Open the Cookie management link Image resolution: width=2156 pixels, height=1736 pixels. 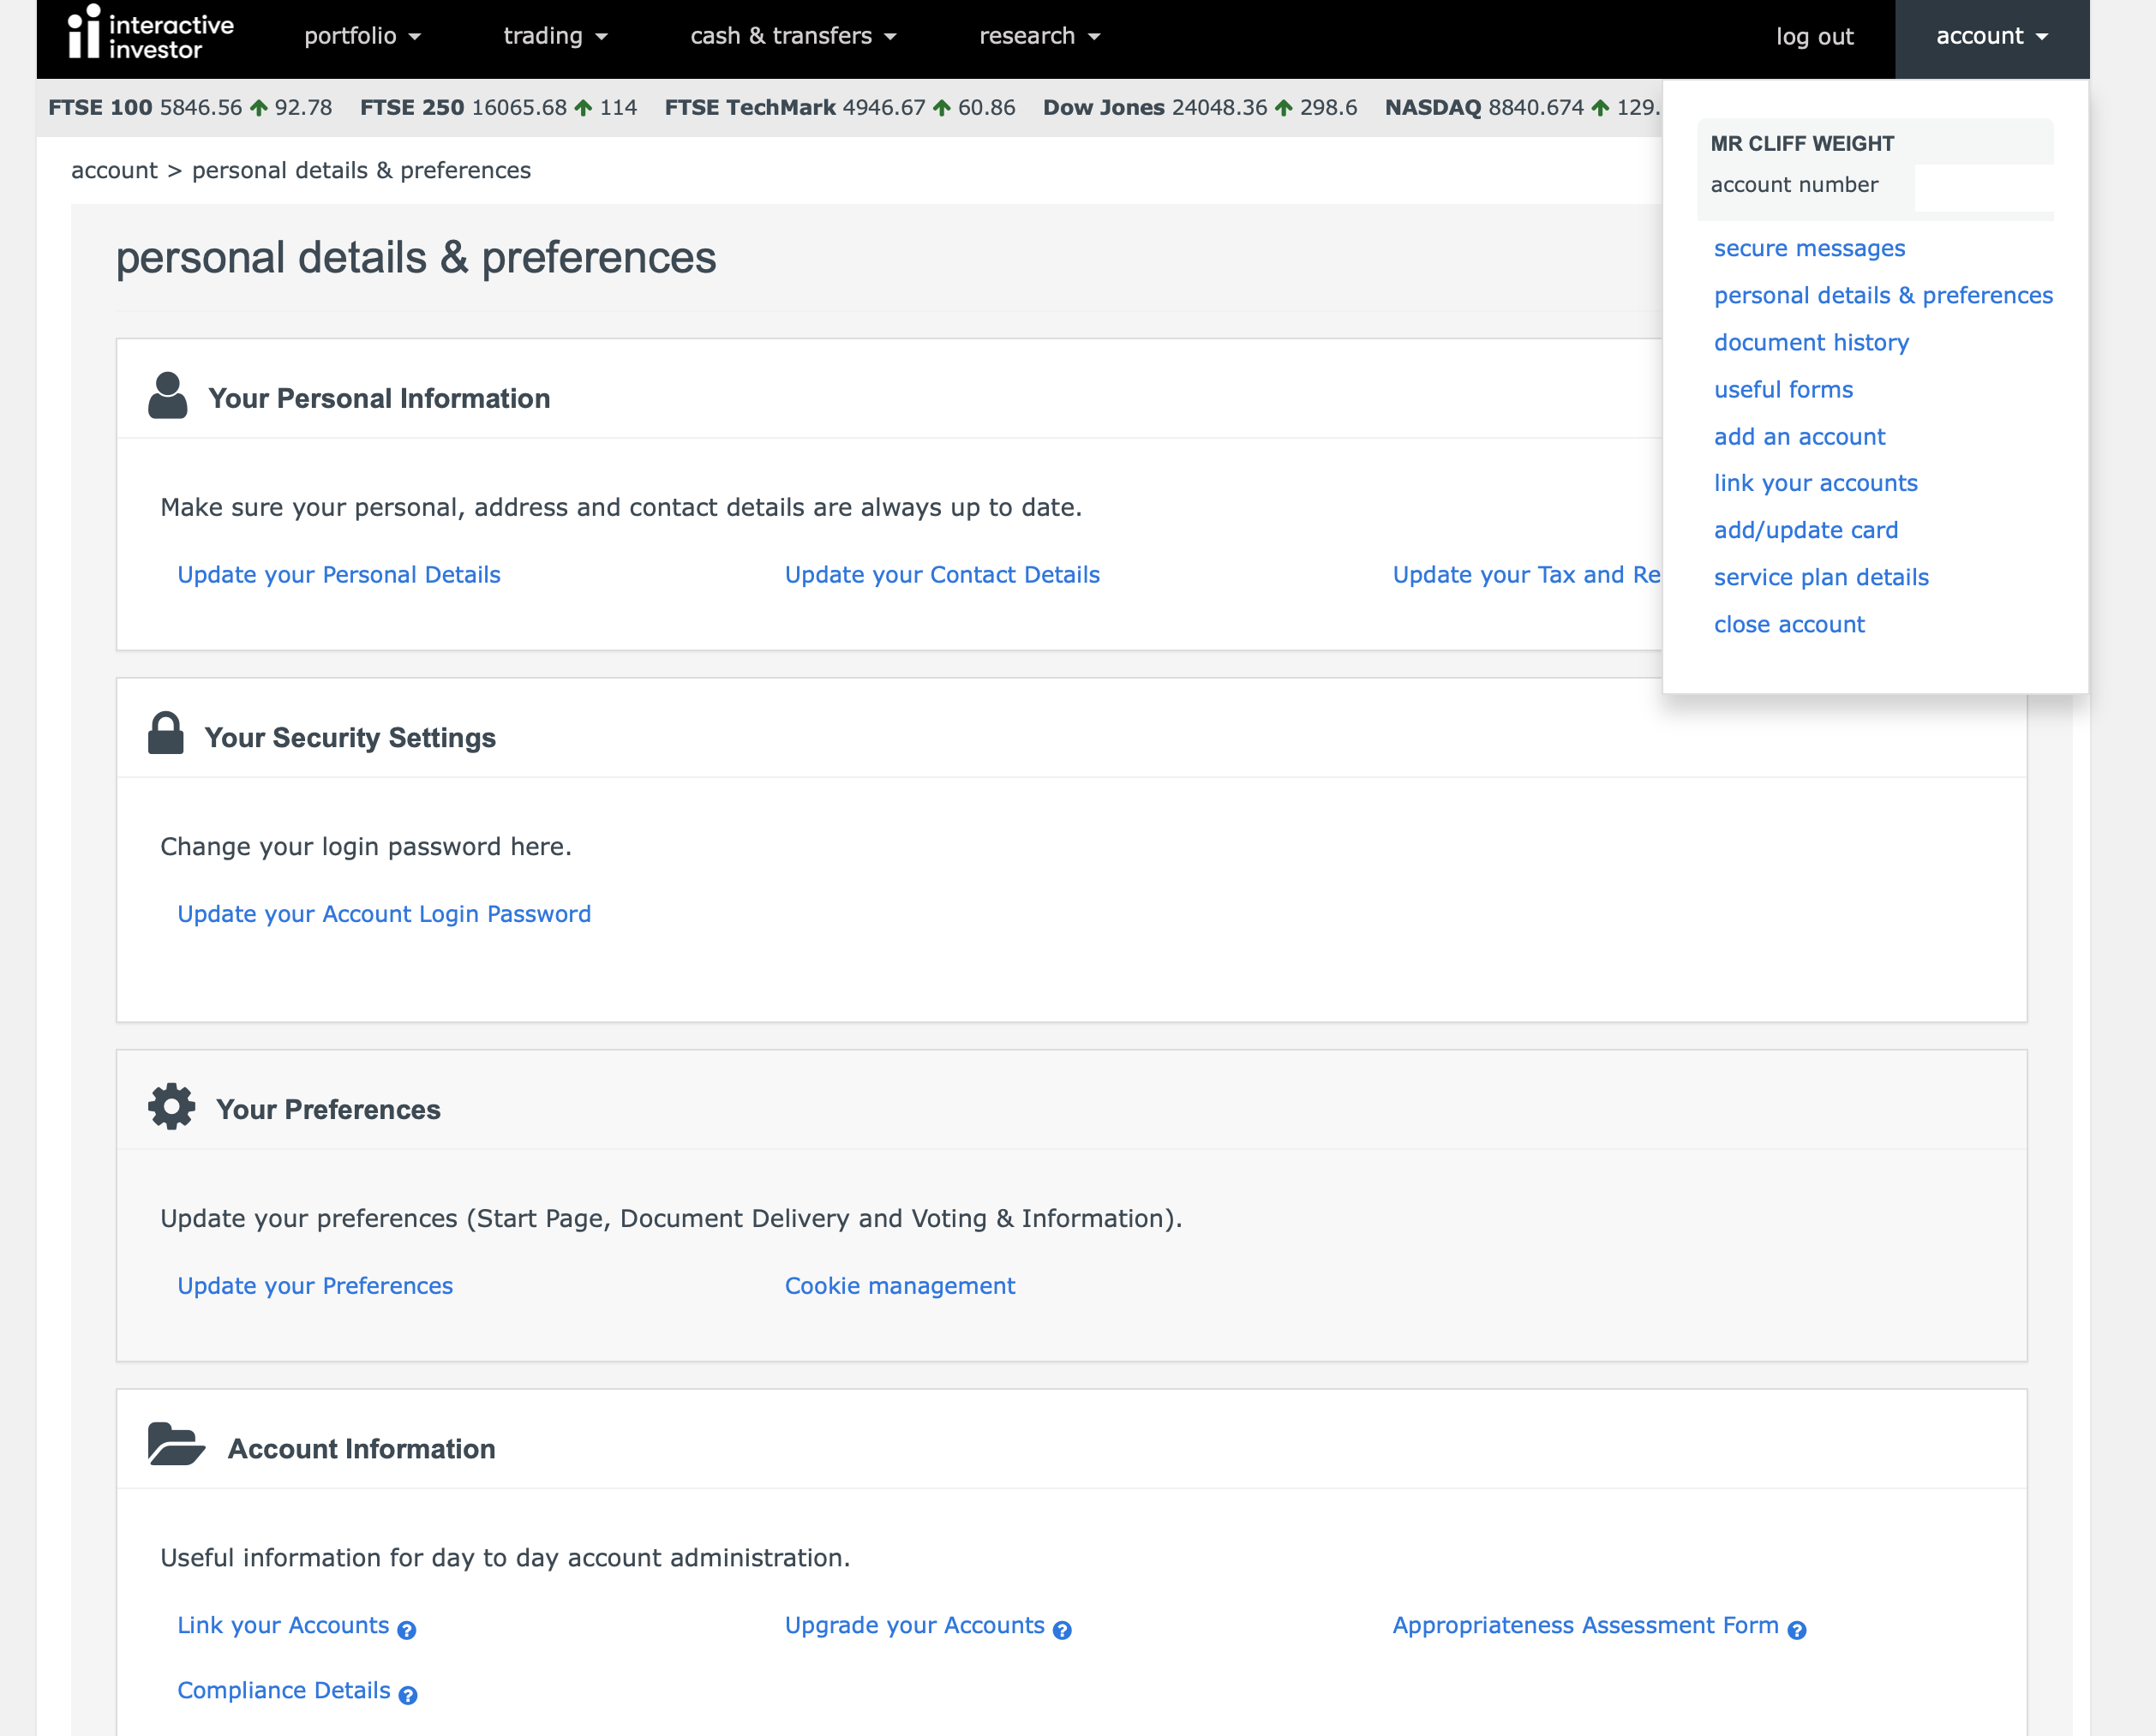point(899,1286)
